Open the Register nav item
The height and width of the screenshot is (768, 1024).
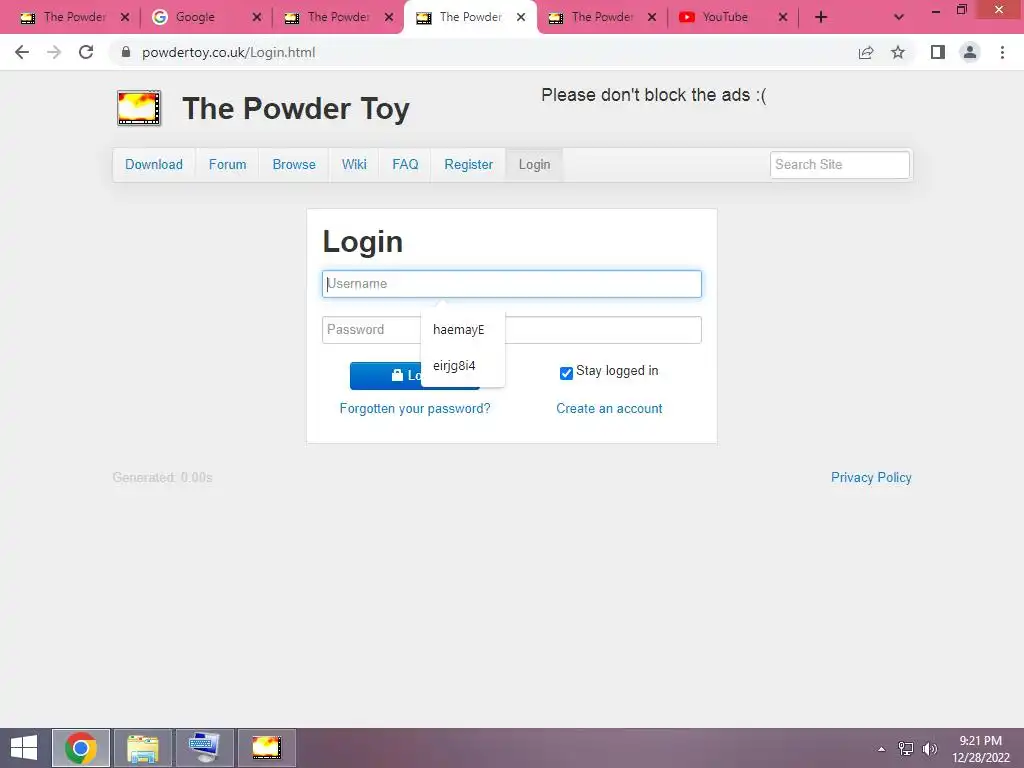coord(468,165)
